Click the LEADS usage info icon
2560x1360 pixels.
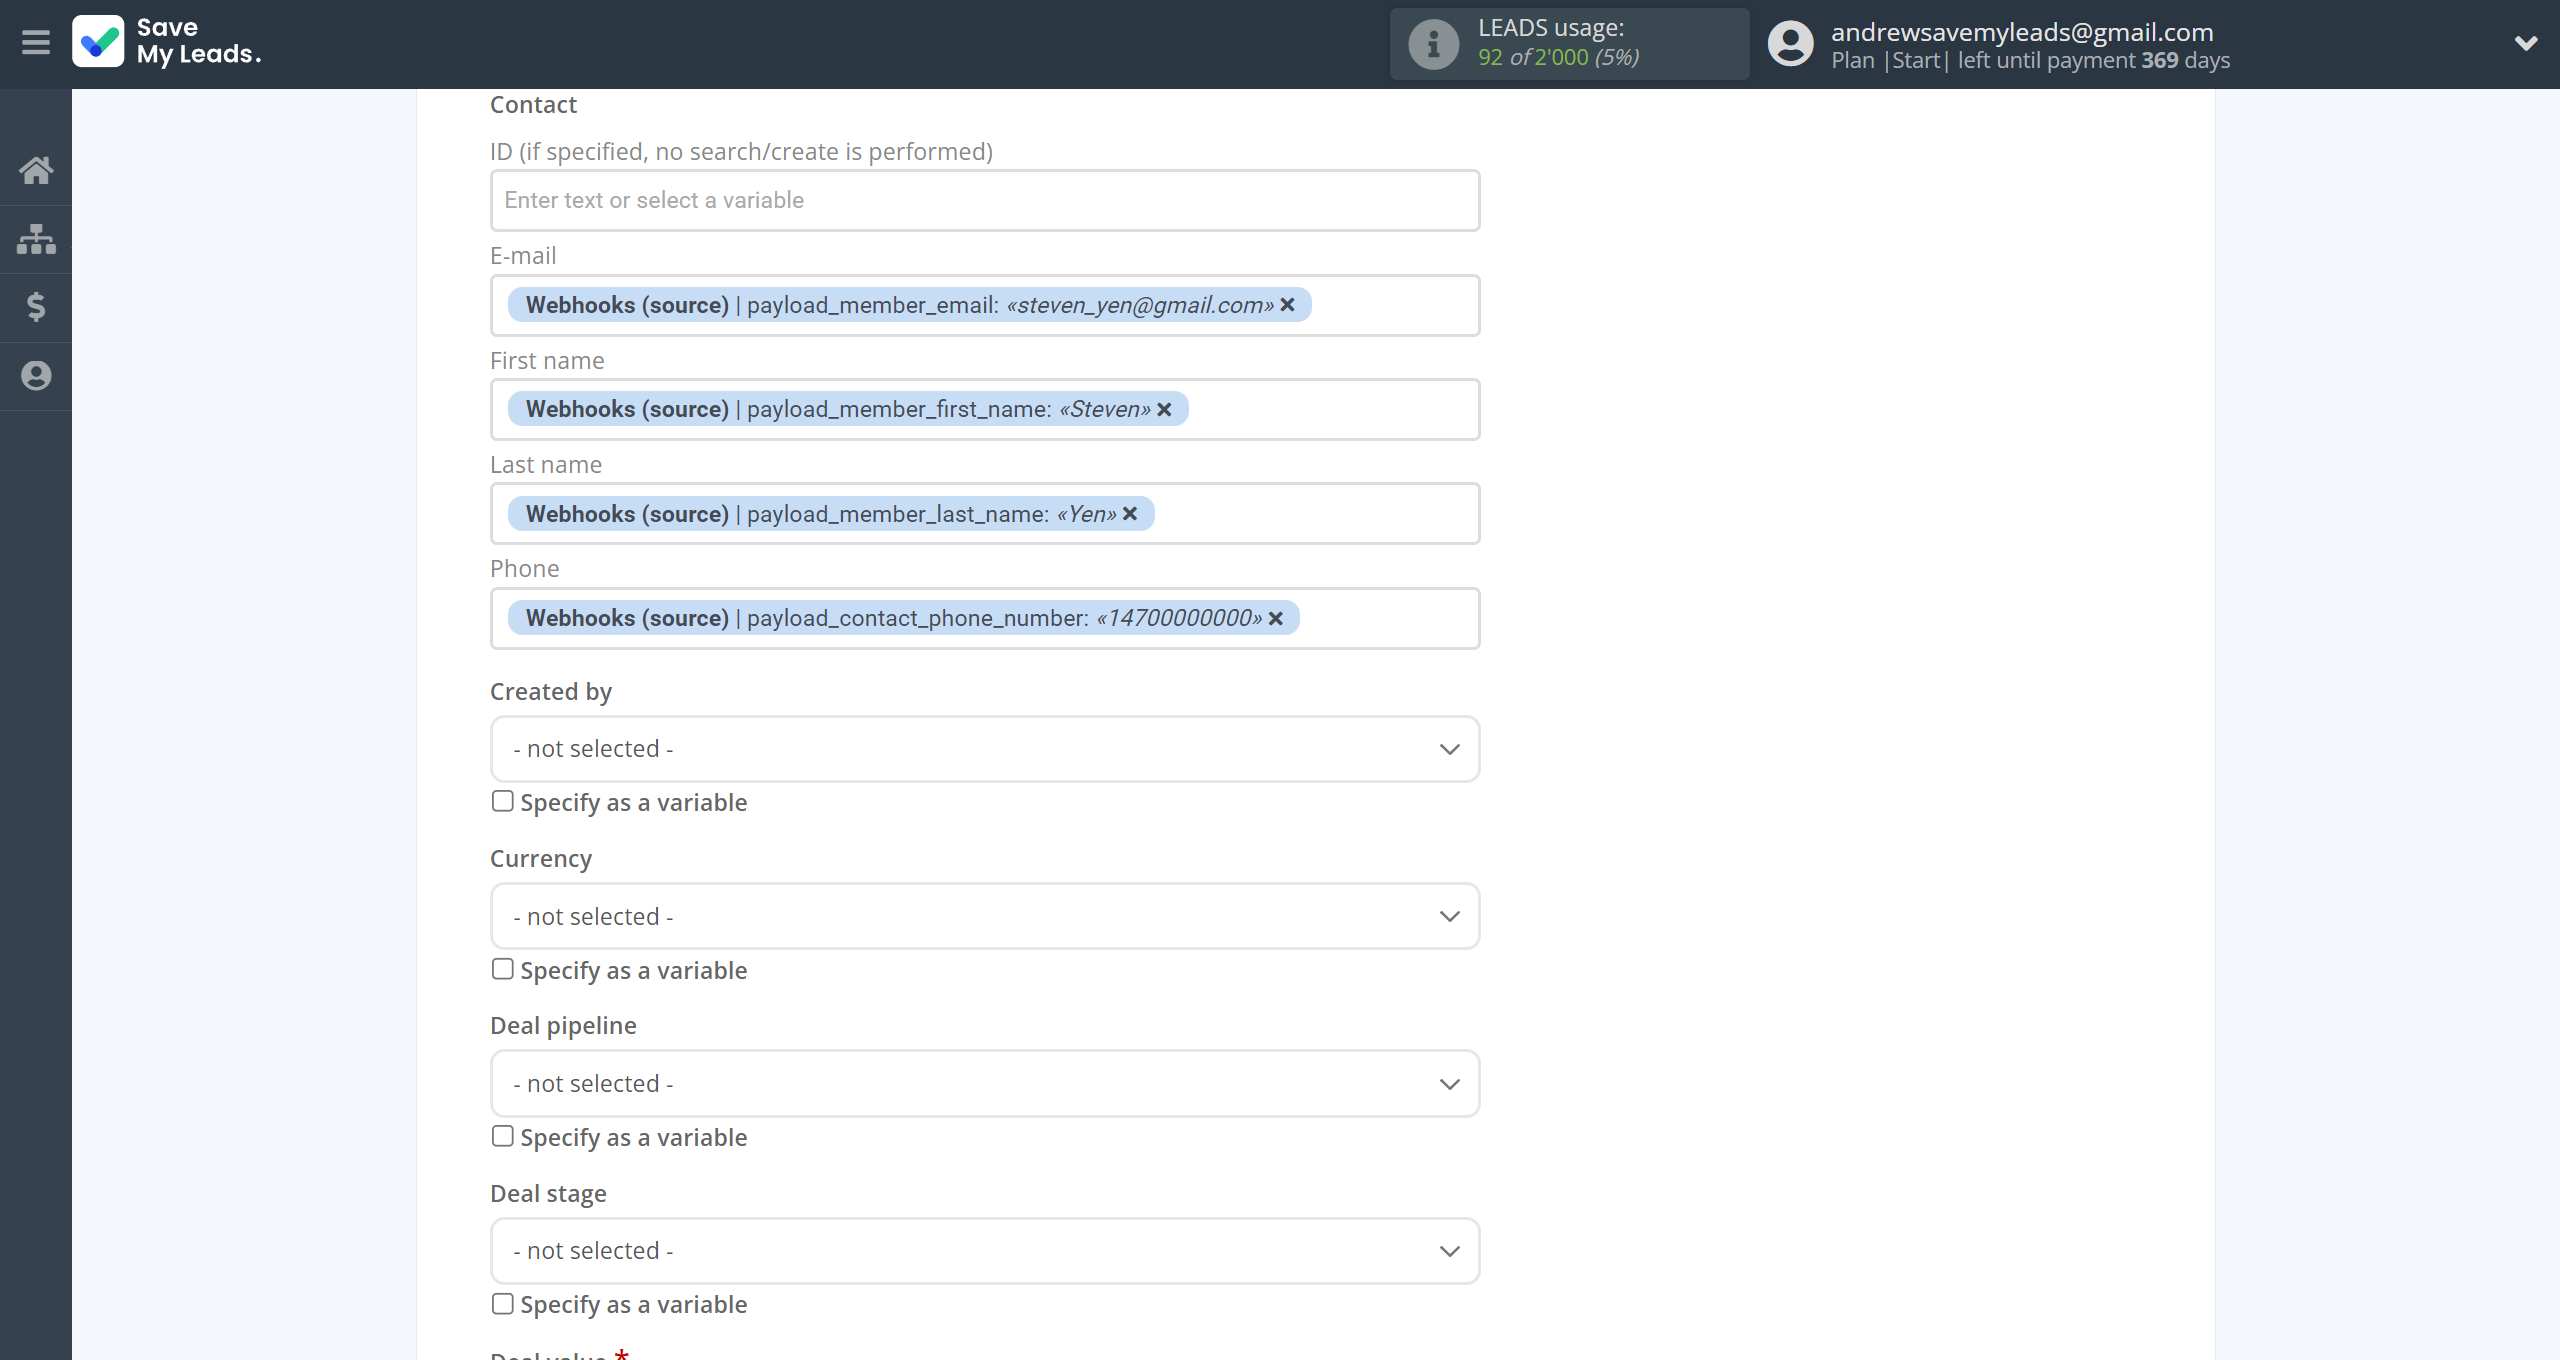tap(1433, 44)
